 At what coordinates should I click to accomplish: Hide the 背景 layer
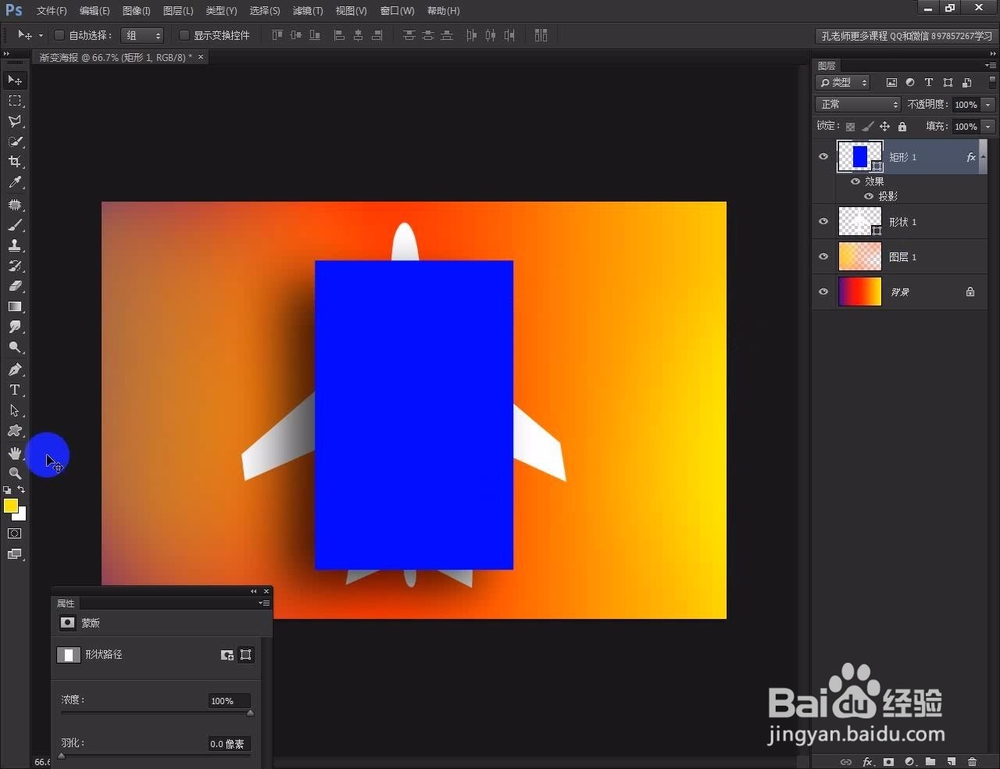823,291
